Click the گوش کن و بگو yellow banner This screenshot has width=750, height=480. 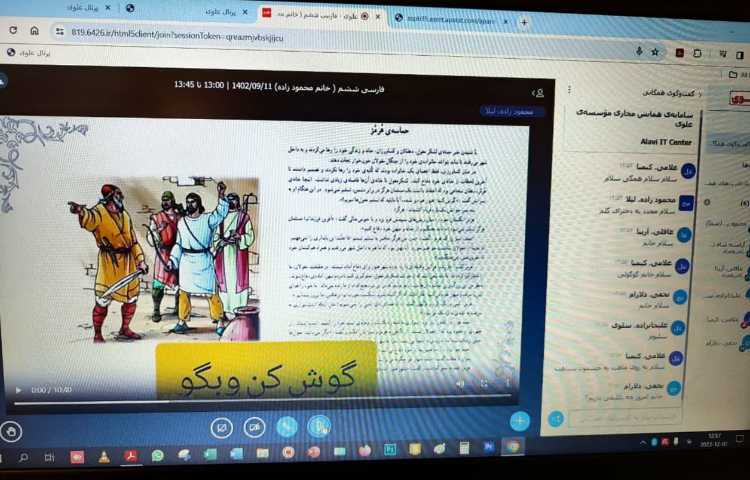pos(266,370)
